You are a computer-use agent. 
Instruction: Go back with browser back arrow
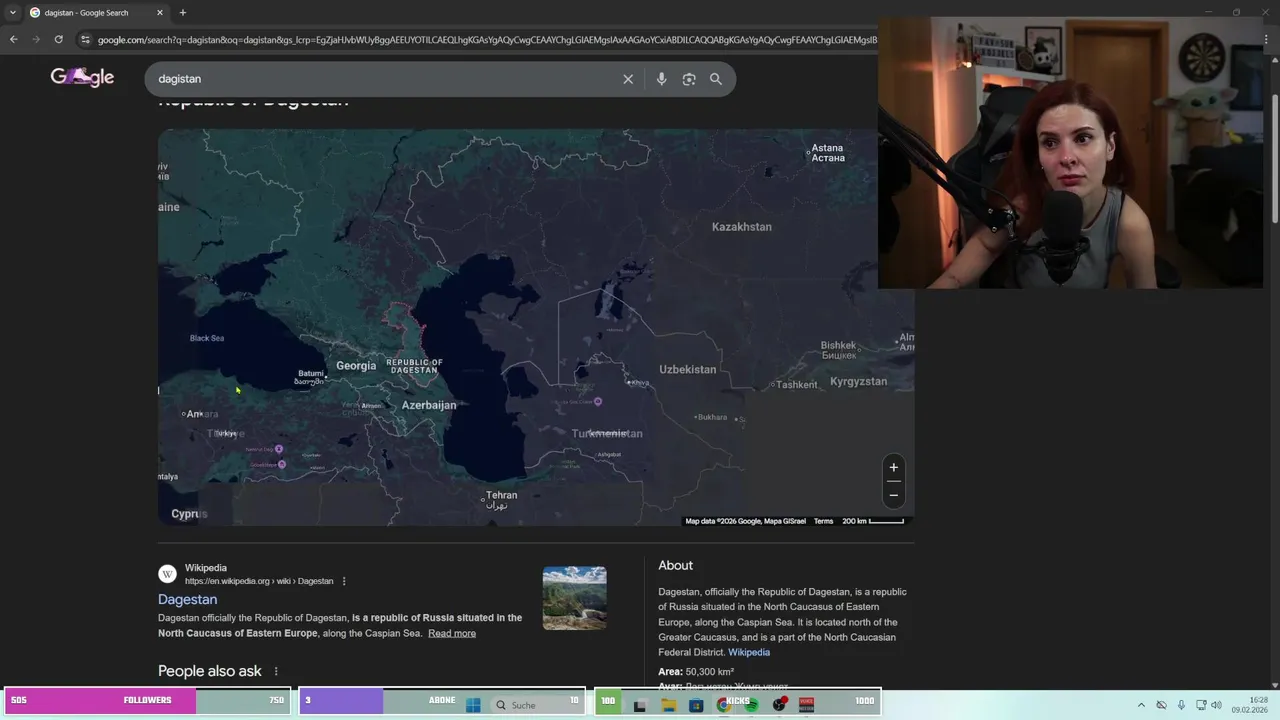[x=13, y=39]
